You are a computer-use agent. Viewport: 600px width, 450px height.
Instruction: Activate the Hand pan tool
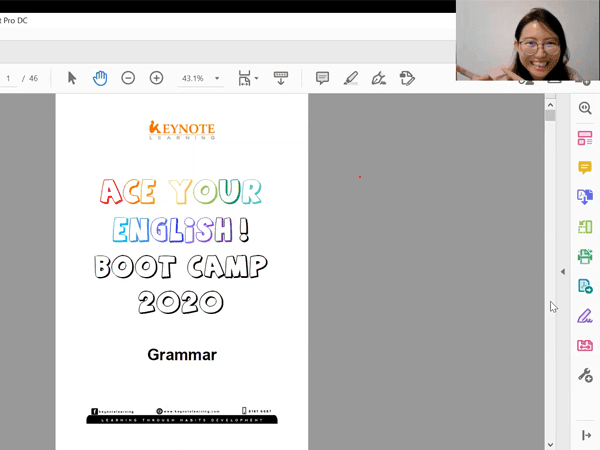(100, 78)
